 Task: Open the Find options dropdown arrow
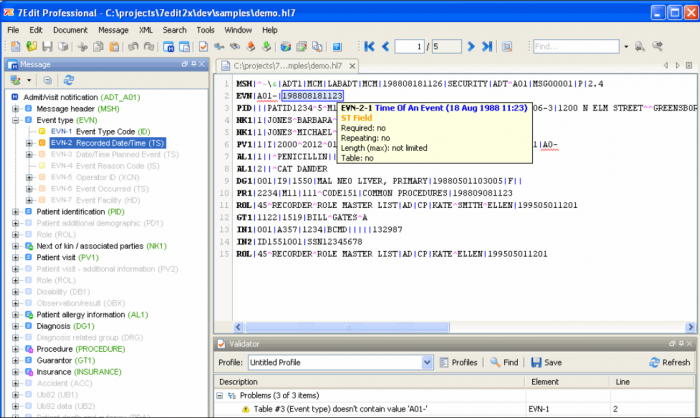[626, 46]
